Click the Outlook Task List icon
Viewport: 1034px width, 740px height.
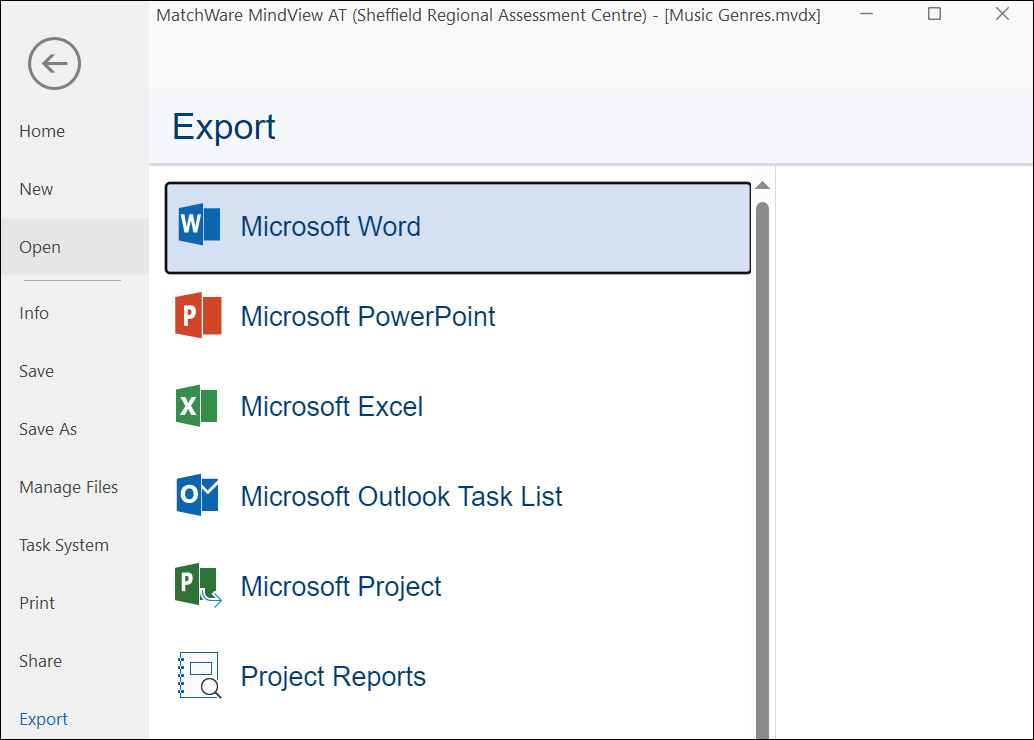click(x=198, y=496)
